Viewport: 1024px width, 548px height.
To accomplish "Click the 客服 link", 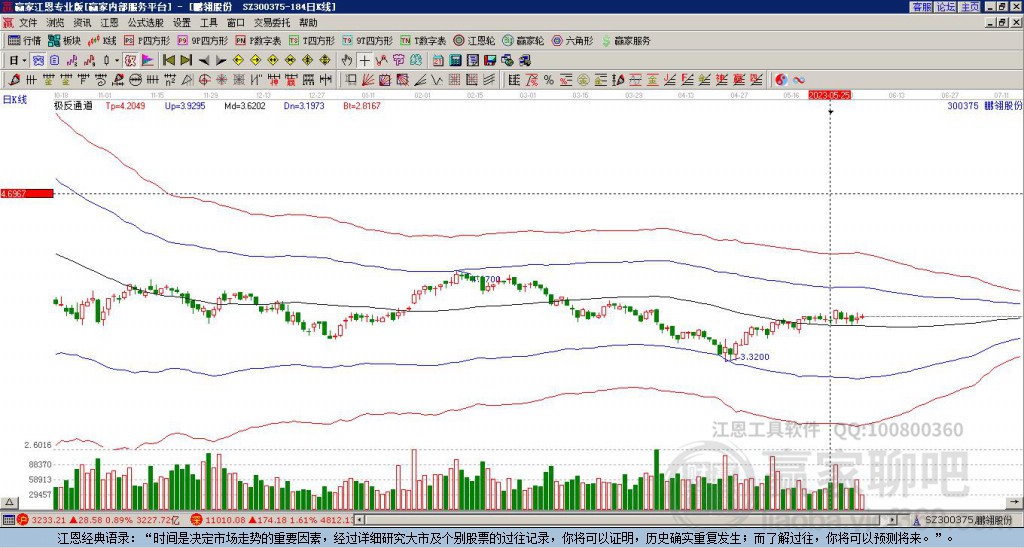I will pyautogui.click(x=921, y=7).
